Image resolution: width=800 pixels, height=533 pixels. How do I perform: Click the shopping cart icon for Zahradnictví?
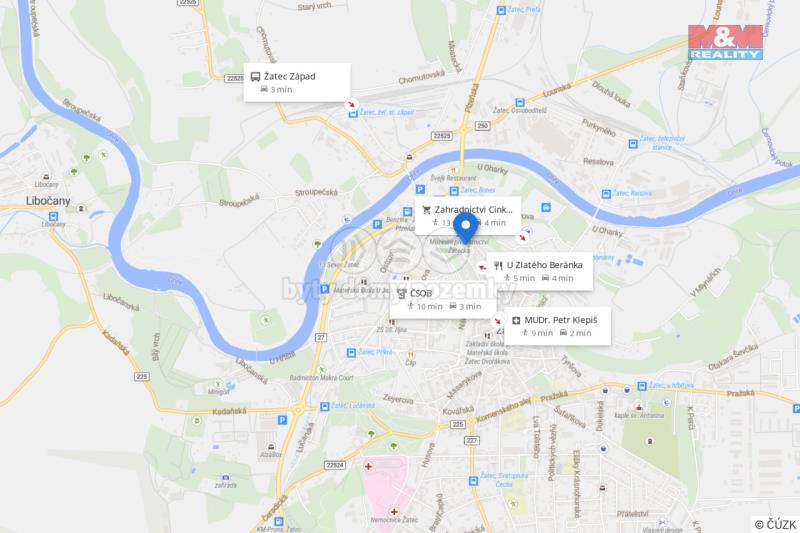(x=427, y=210)
